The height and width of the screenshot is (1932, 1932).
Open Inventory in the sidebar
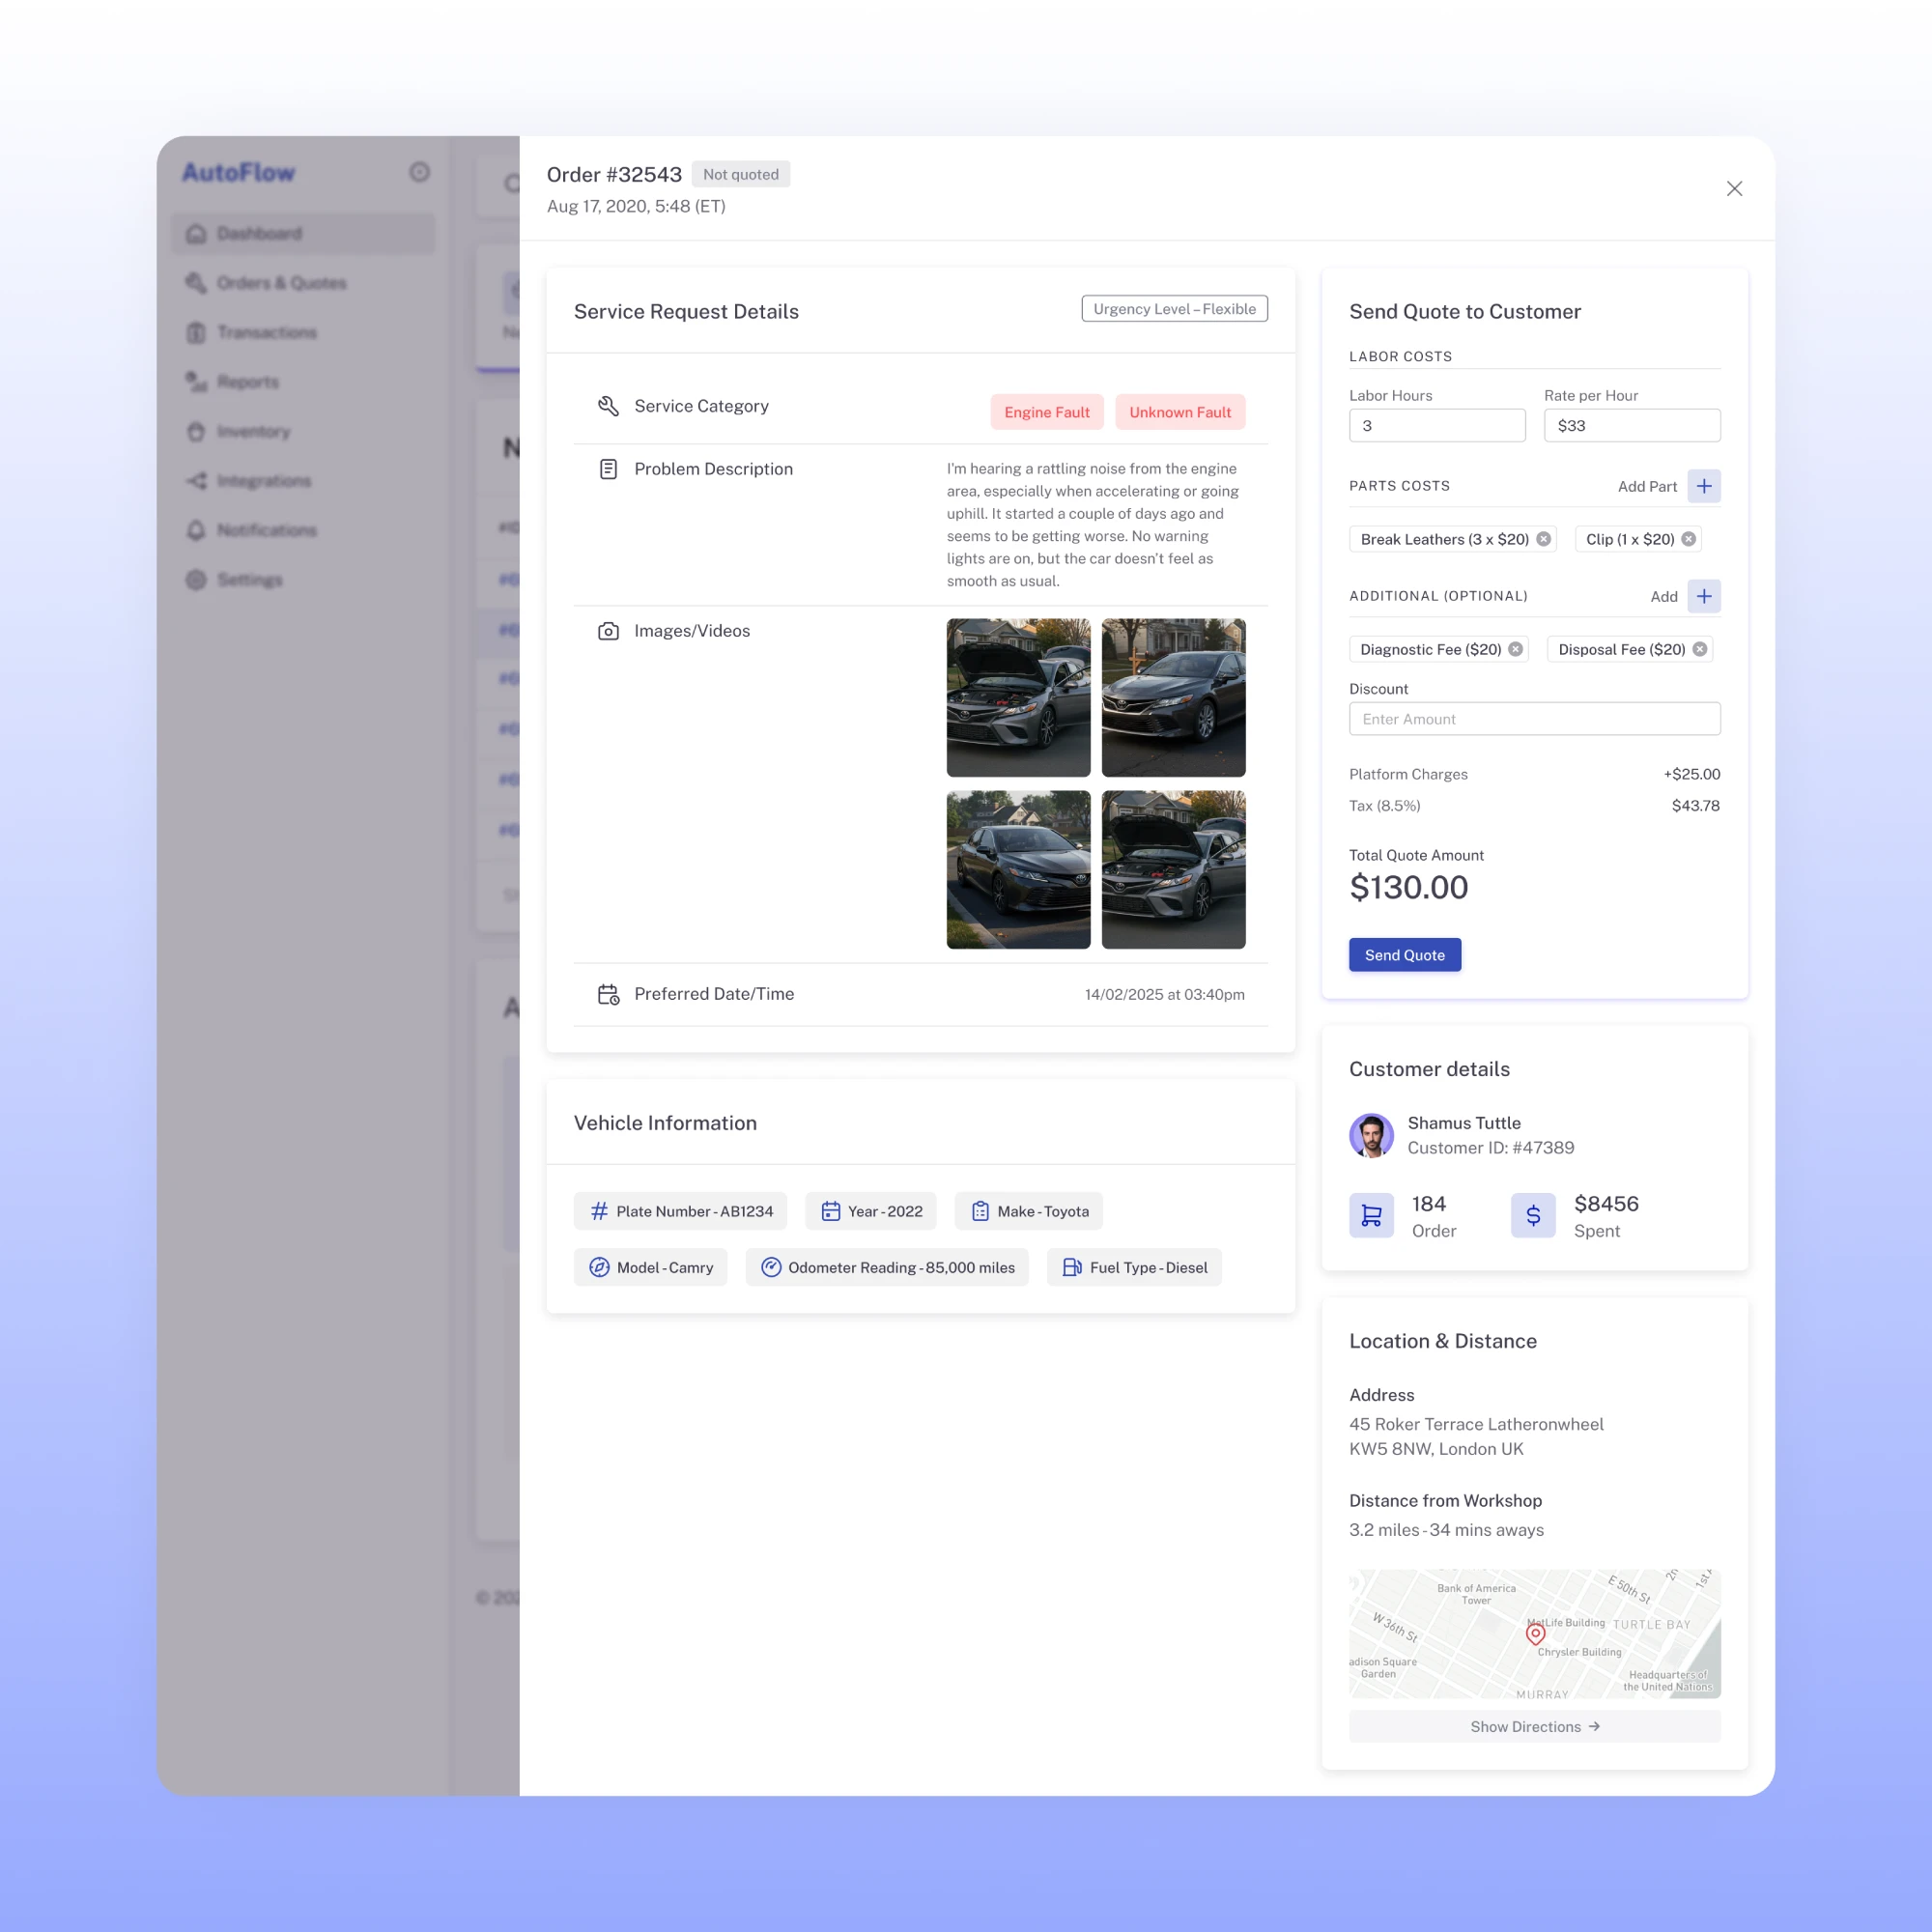pos(253,431)
